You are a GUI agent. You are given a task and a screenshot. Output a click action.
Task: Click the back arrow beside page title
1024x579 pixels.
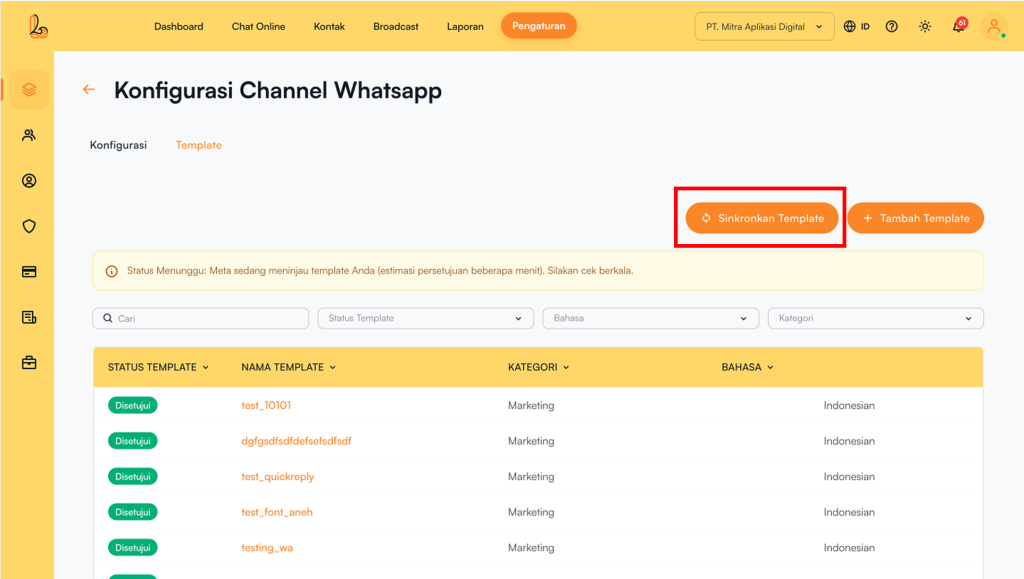point(89,90)
